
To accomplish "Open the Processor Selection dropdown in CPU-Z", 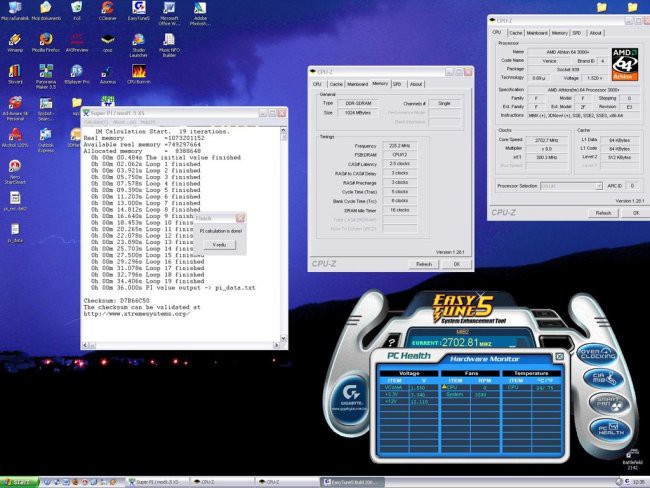I will click(599, 186).
